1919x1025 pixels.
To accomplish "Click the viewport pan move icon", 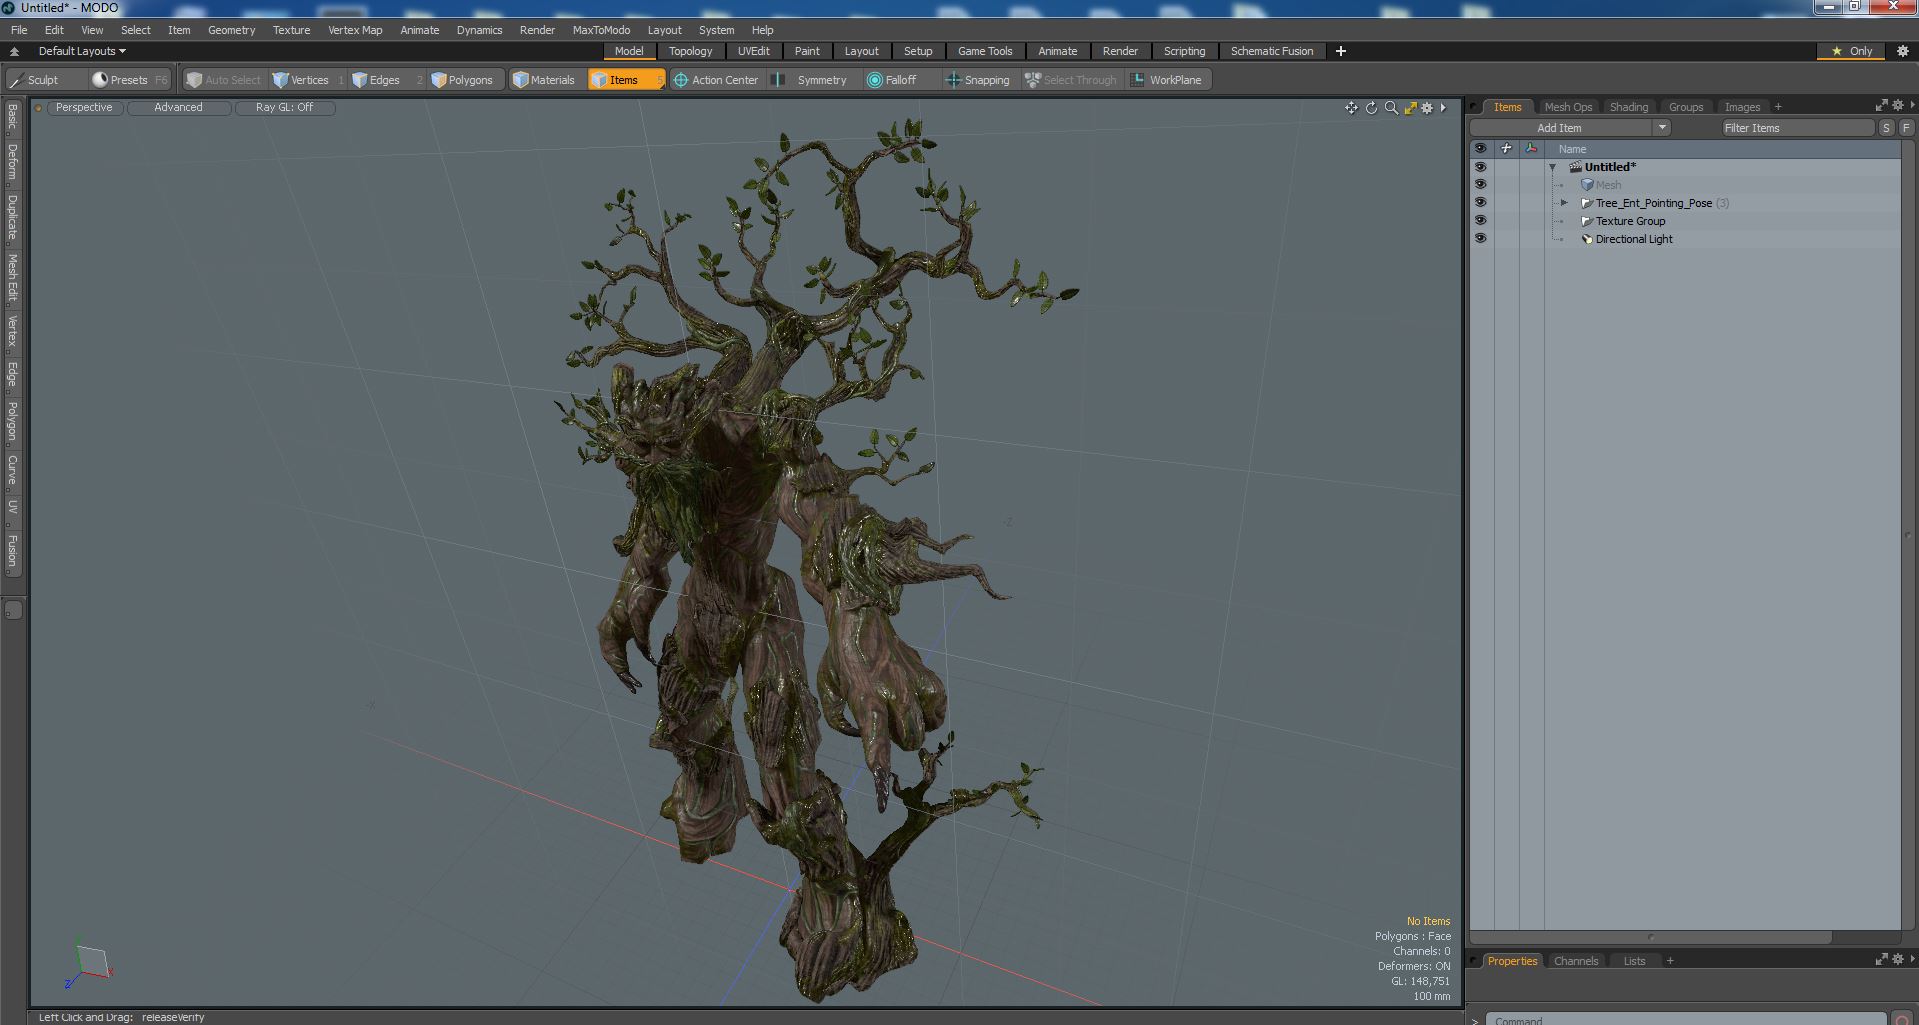I will tap(1351, 108).
